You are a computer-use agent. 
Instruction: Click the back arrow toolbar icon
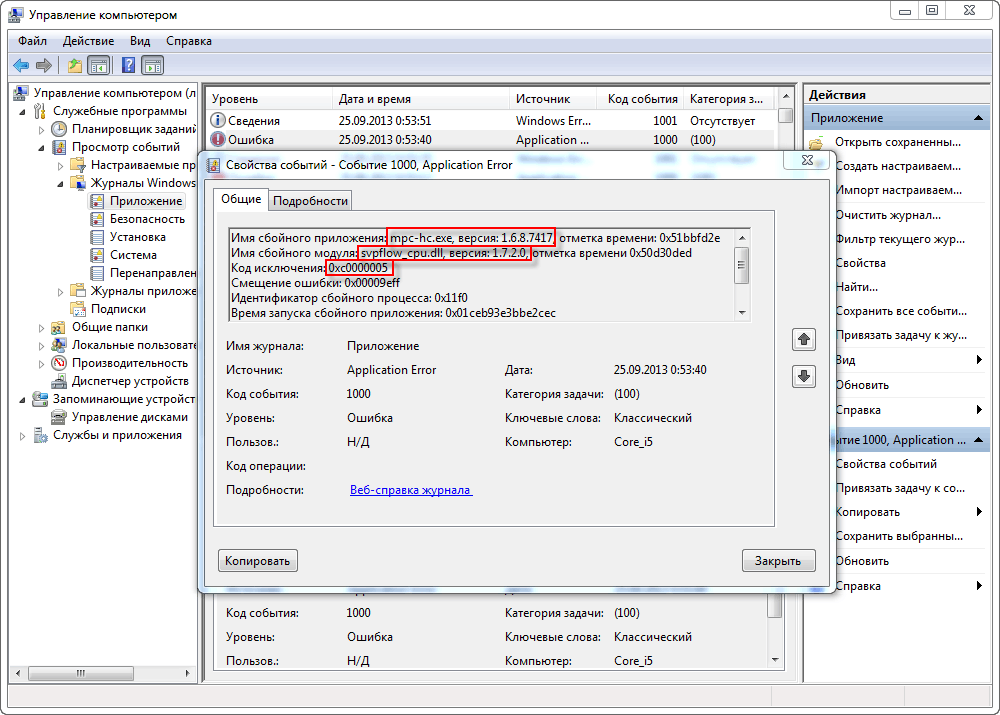pyautogui.click(x=21, y=65)
